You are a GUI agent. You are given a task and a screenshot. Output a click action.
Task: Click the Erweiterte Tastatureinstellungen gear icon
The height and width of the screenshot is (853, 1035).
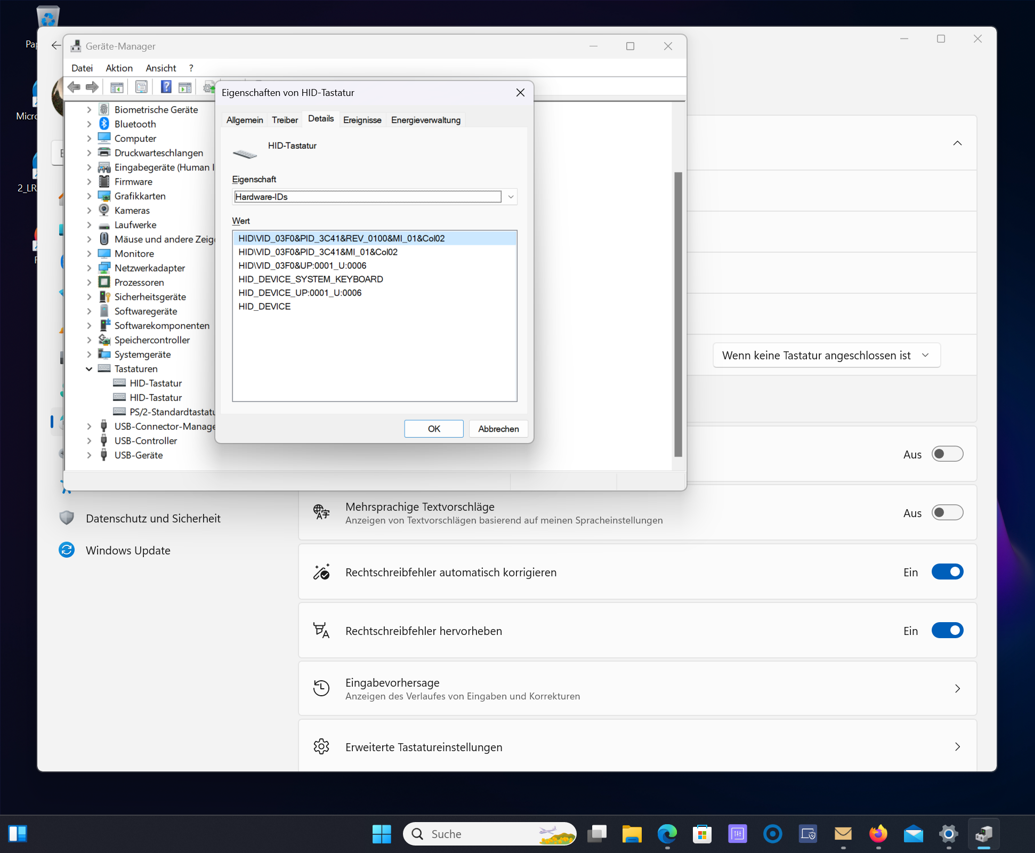tap(321, 747)
